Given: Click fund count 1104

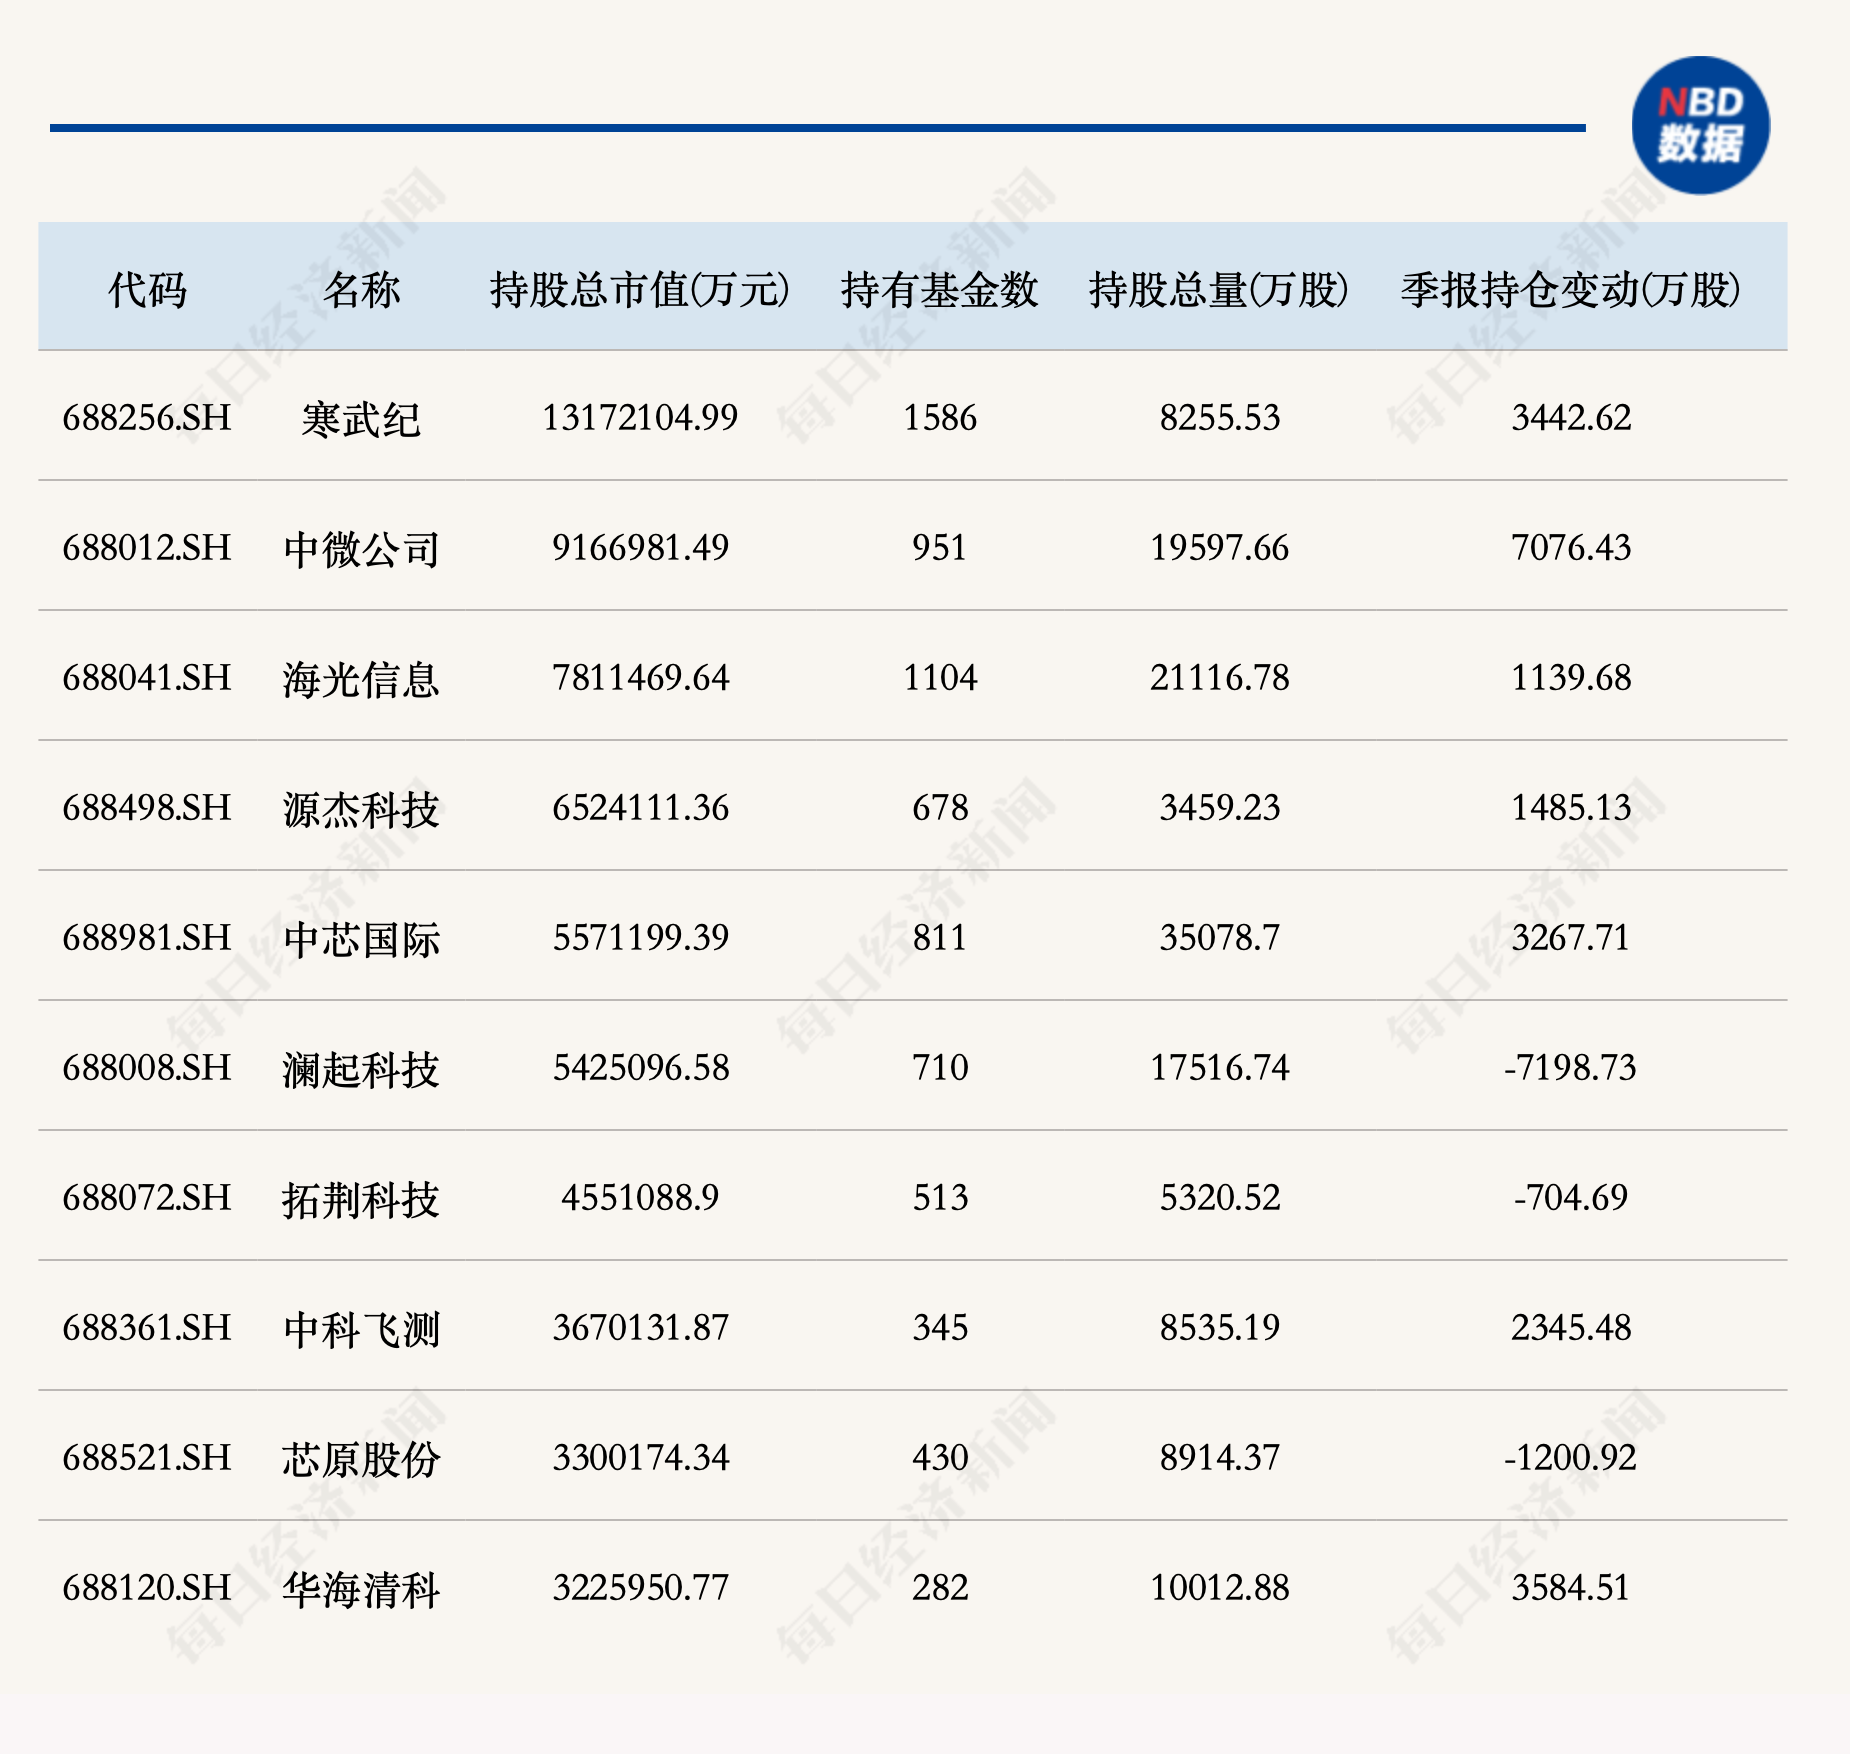Looking at the screenshot, I should pyautogui.click(x=940, y=678).
